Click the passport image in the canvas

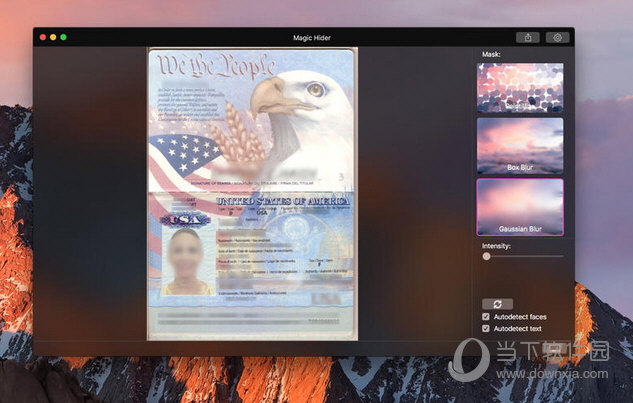click(252, 194)
